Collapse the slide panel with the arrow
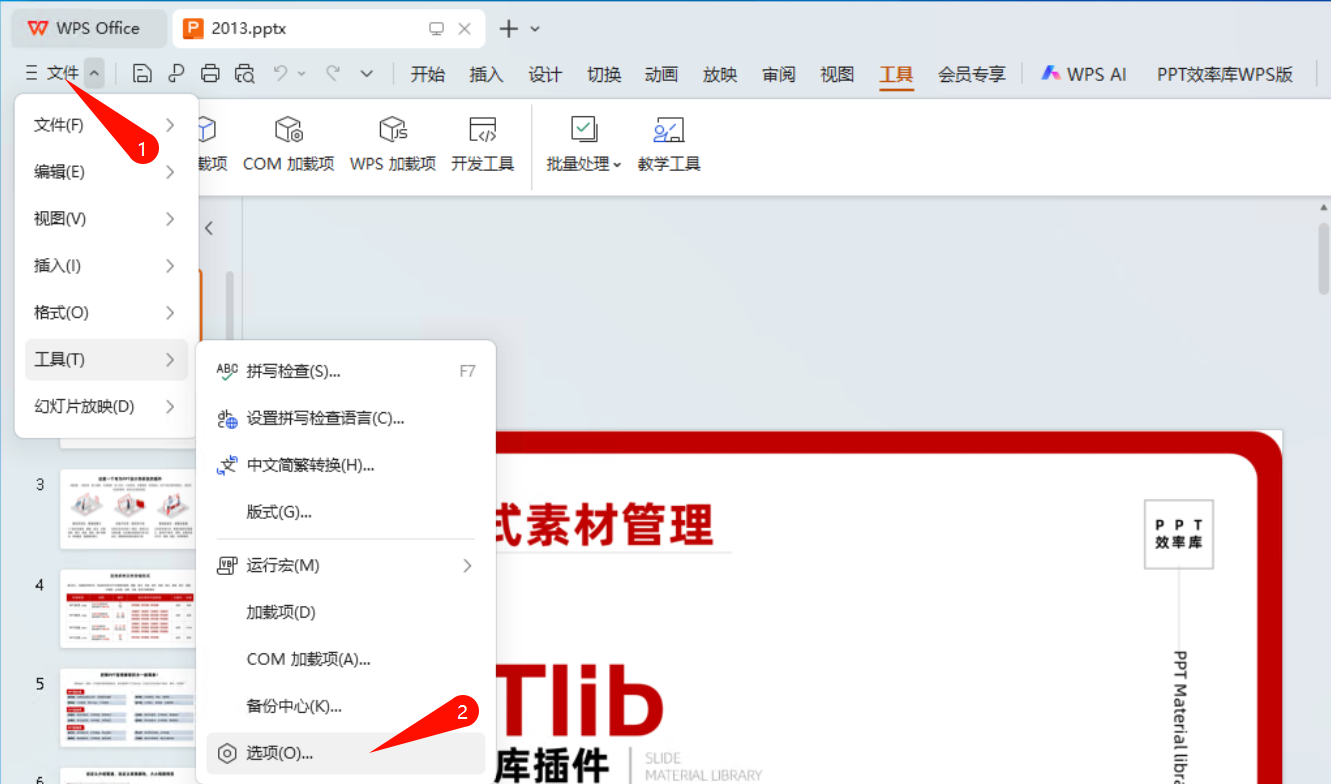The image size is (1331, 784). point(209,228)
